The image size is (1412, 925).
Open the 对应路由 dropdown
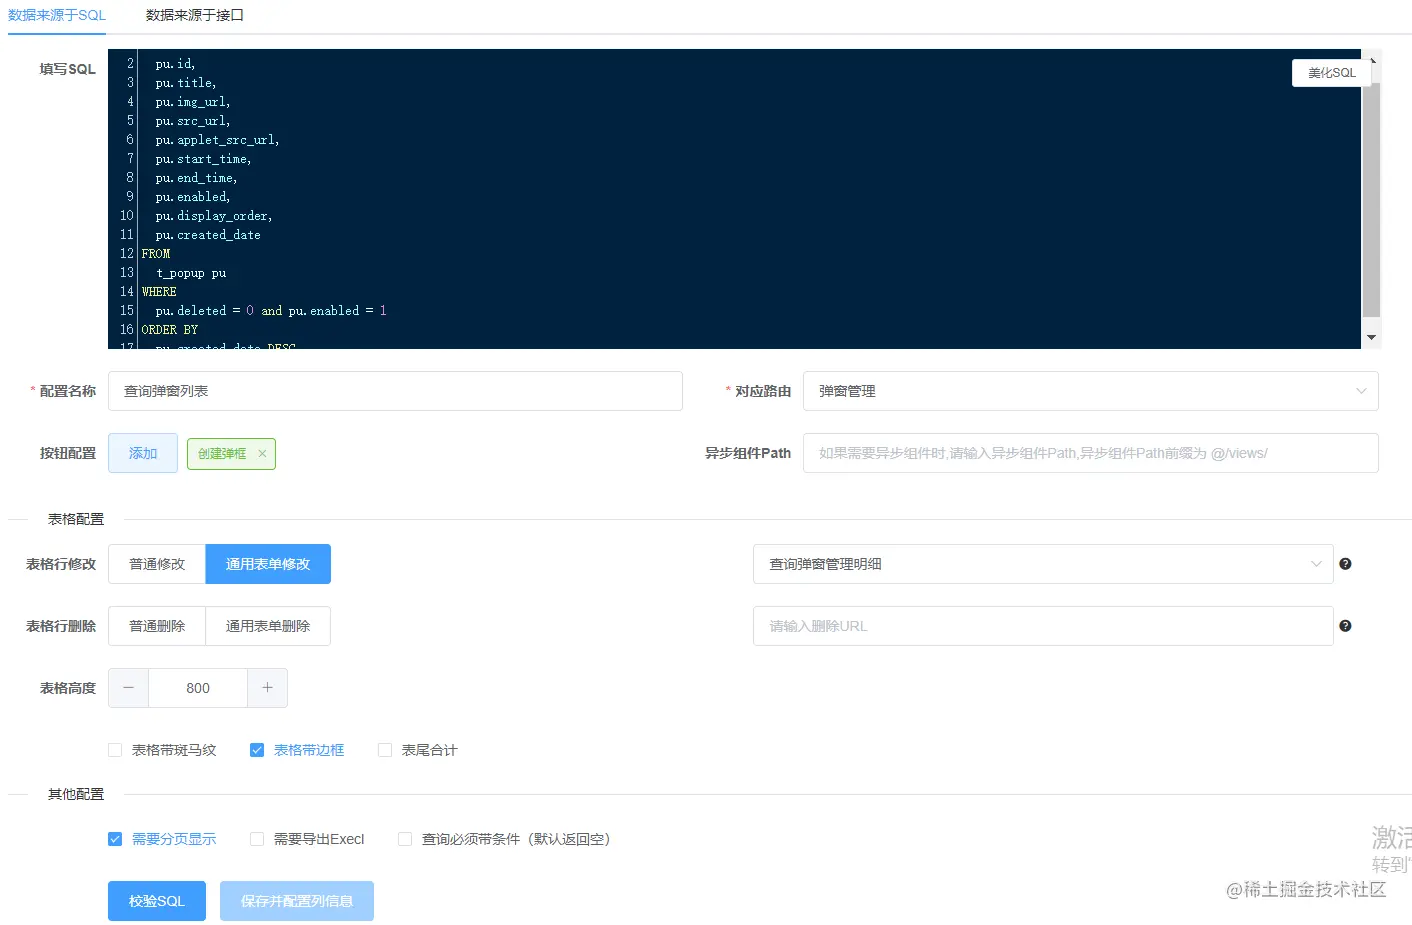tap(1090, 391)
